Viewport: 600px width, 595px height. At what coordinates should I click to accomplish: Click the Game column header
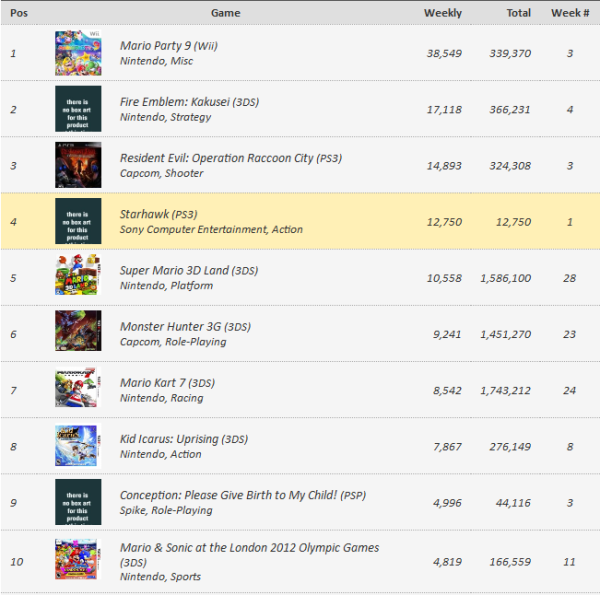pos(225,13)
